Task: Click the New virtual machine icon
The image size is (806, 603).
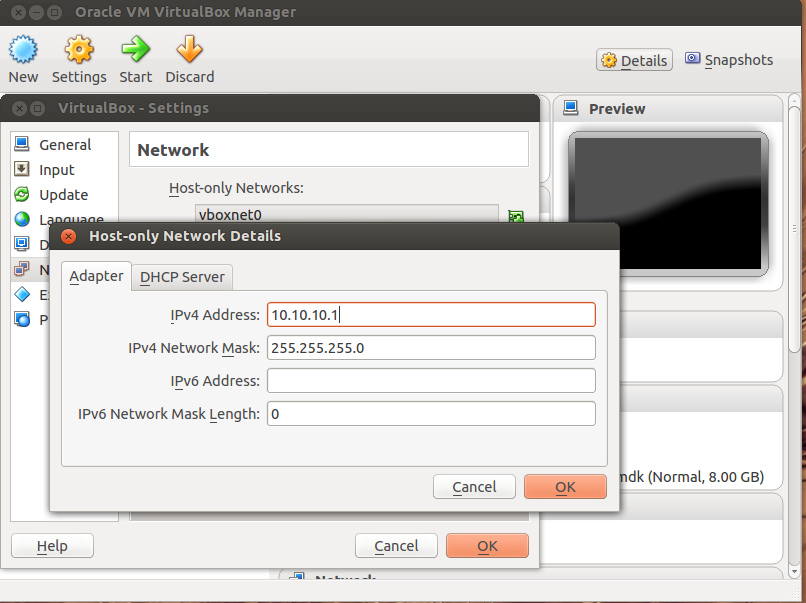Action: coord(23,49)
